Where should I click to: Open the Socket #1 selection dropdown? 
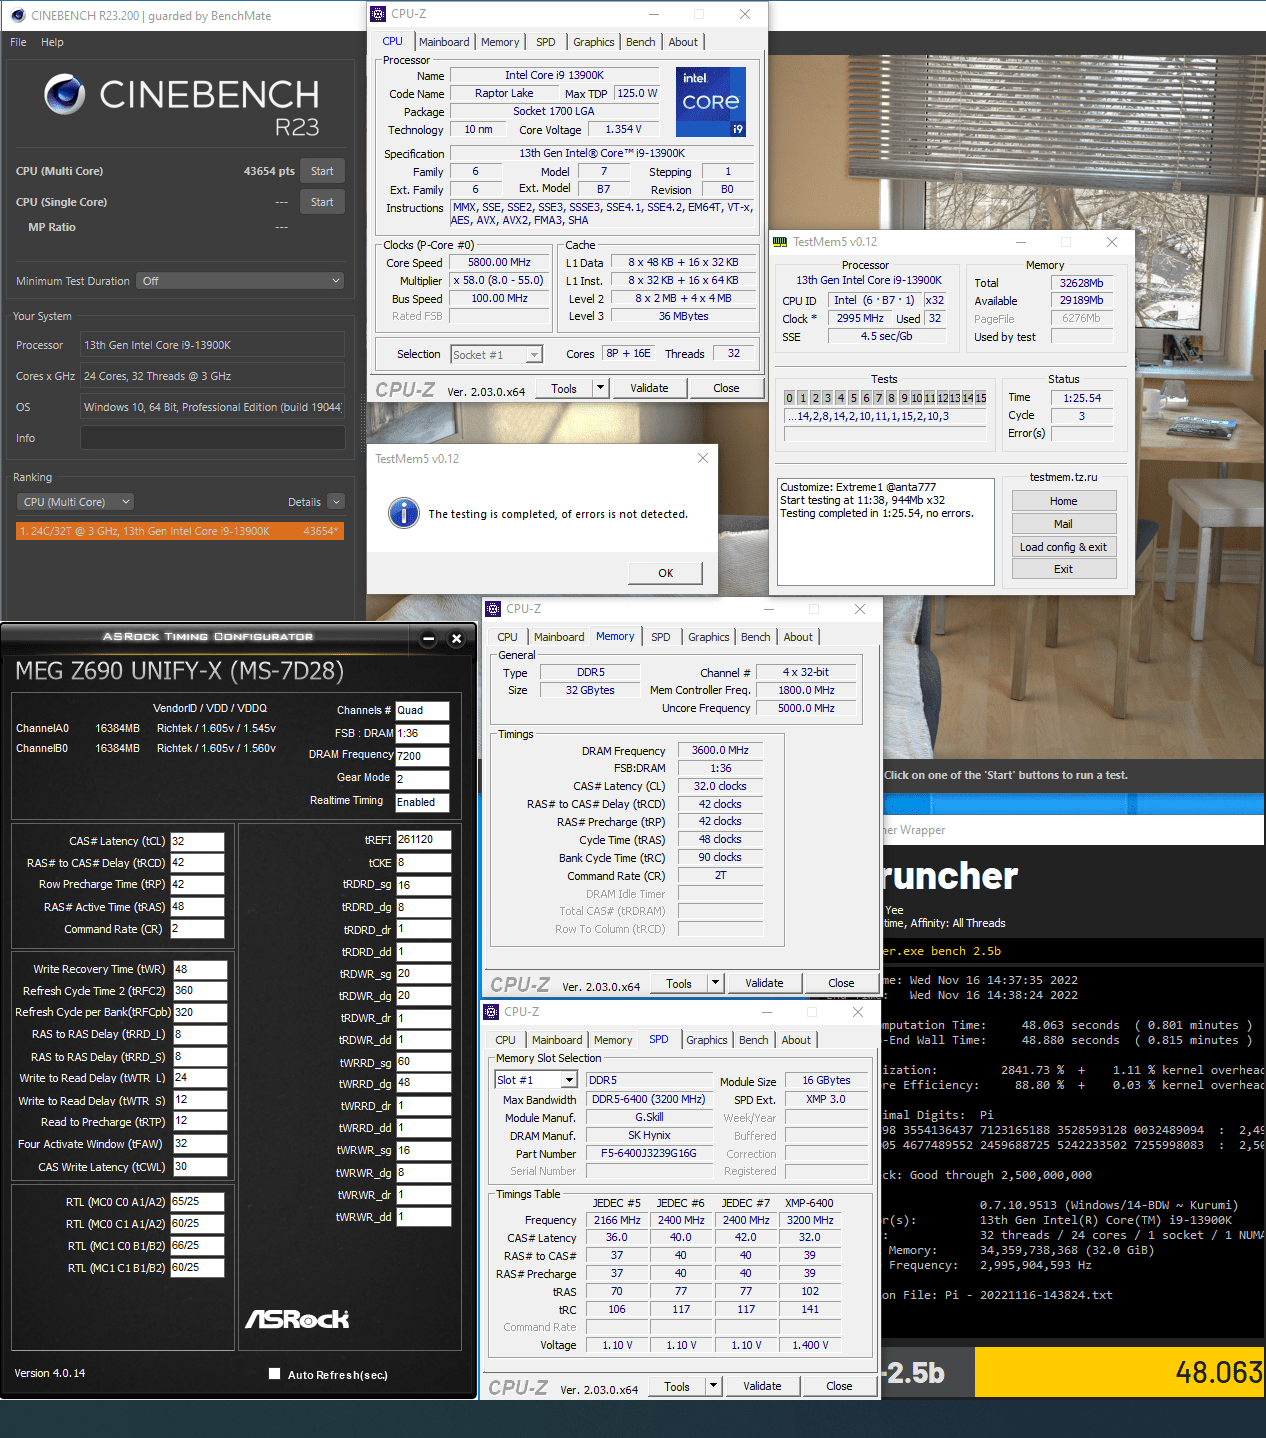496,354
